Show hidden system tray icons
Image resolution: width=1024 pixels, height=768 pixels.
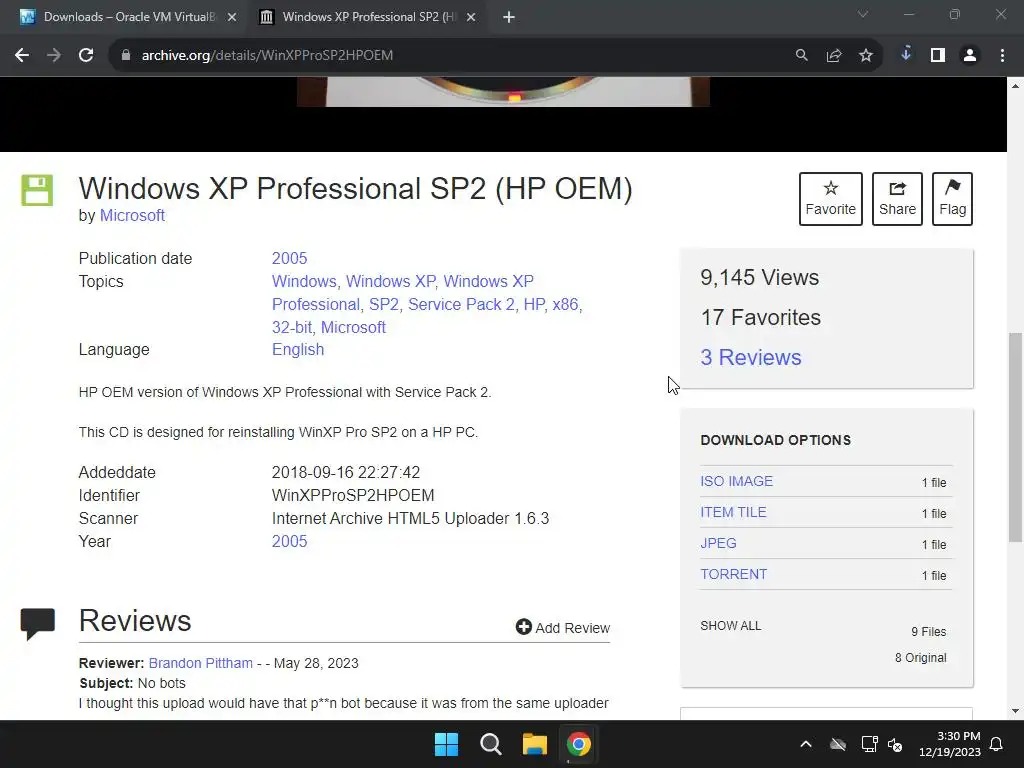click(x=806, y=744)
